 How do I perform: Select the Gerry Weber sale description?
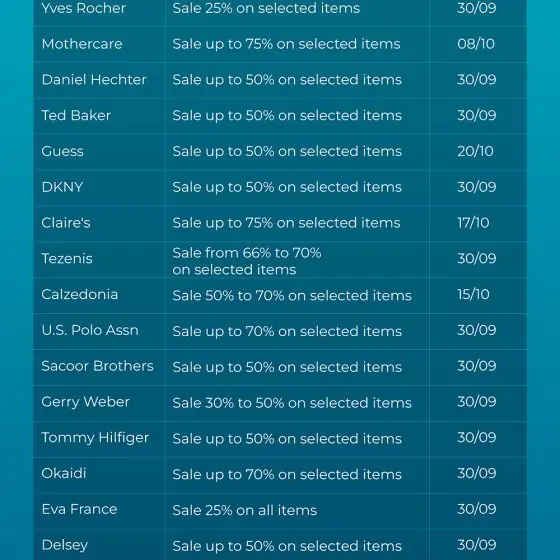tap(292, 403)
